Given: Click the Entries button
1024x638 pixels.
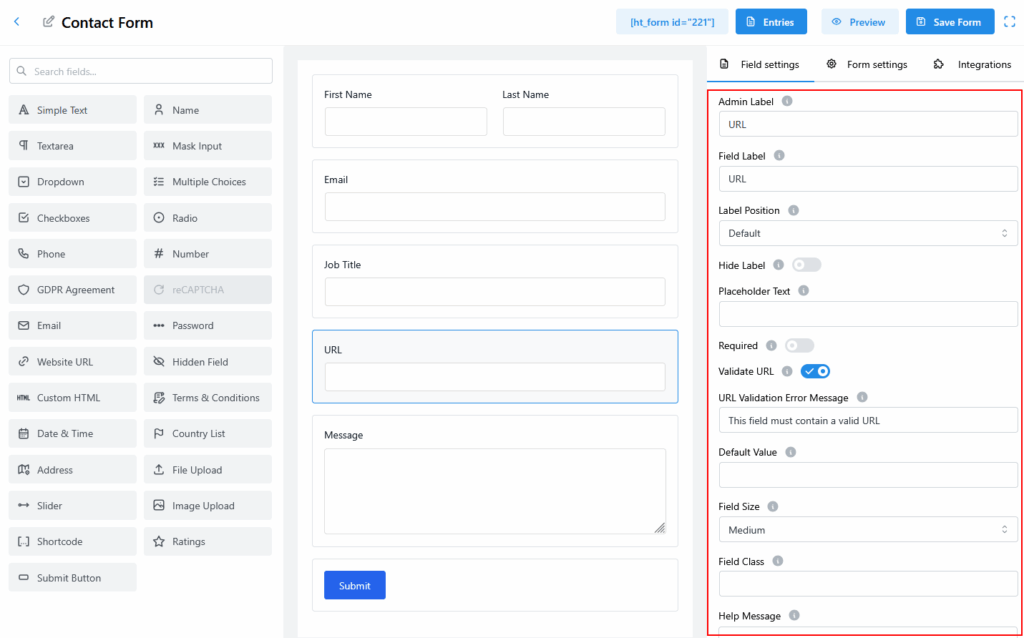Looking at the screenshot, I should click(770, 22).
